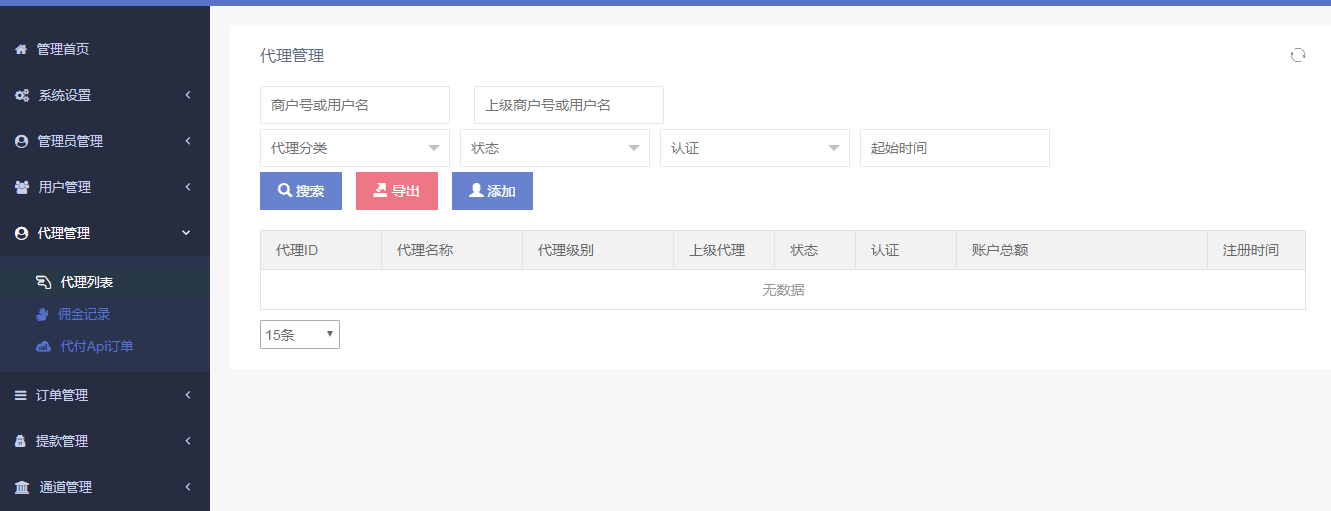Screen dimensions: 1331x511
Task: Click the gears icon beside 系统设置
Action: click(21, 95)
